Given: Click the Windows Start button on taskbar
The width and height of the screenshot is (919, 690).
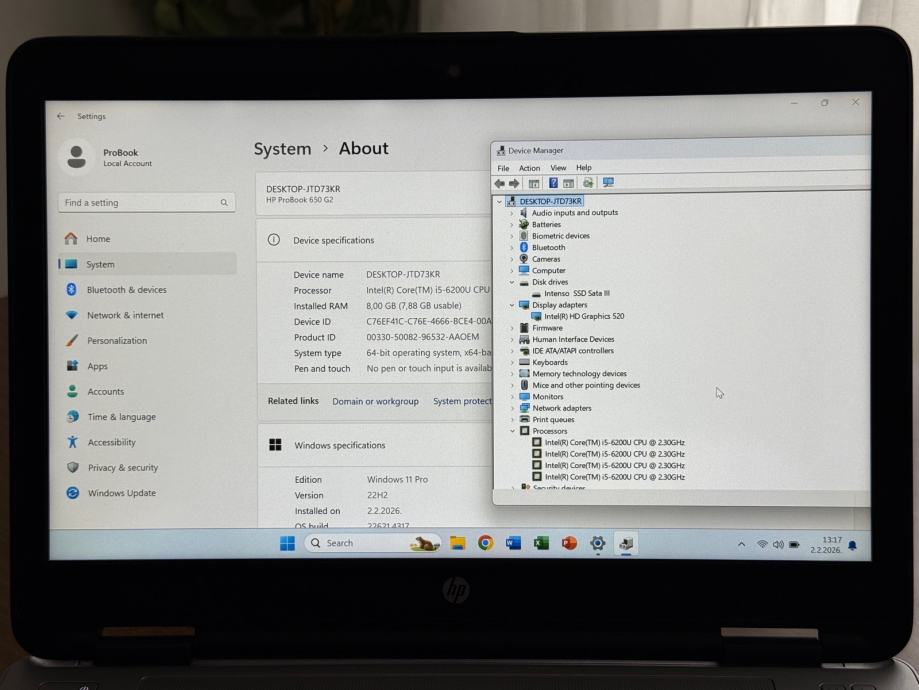Looking at the screenshot, I should click(x=287, y=543).
